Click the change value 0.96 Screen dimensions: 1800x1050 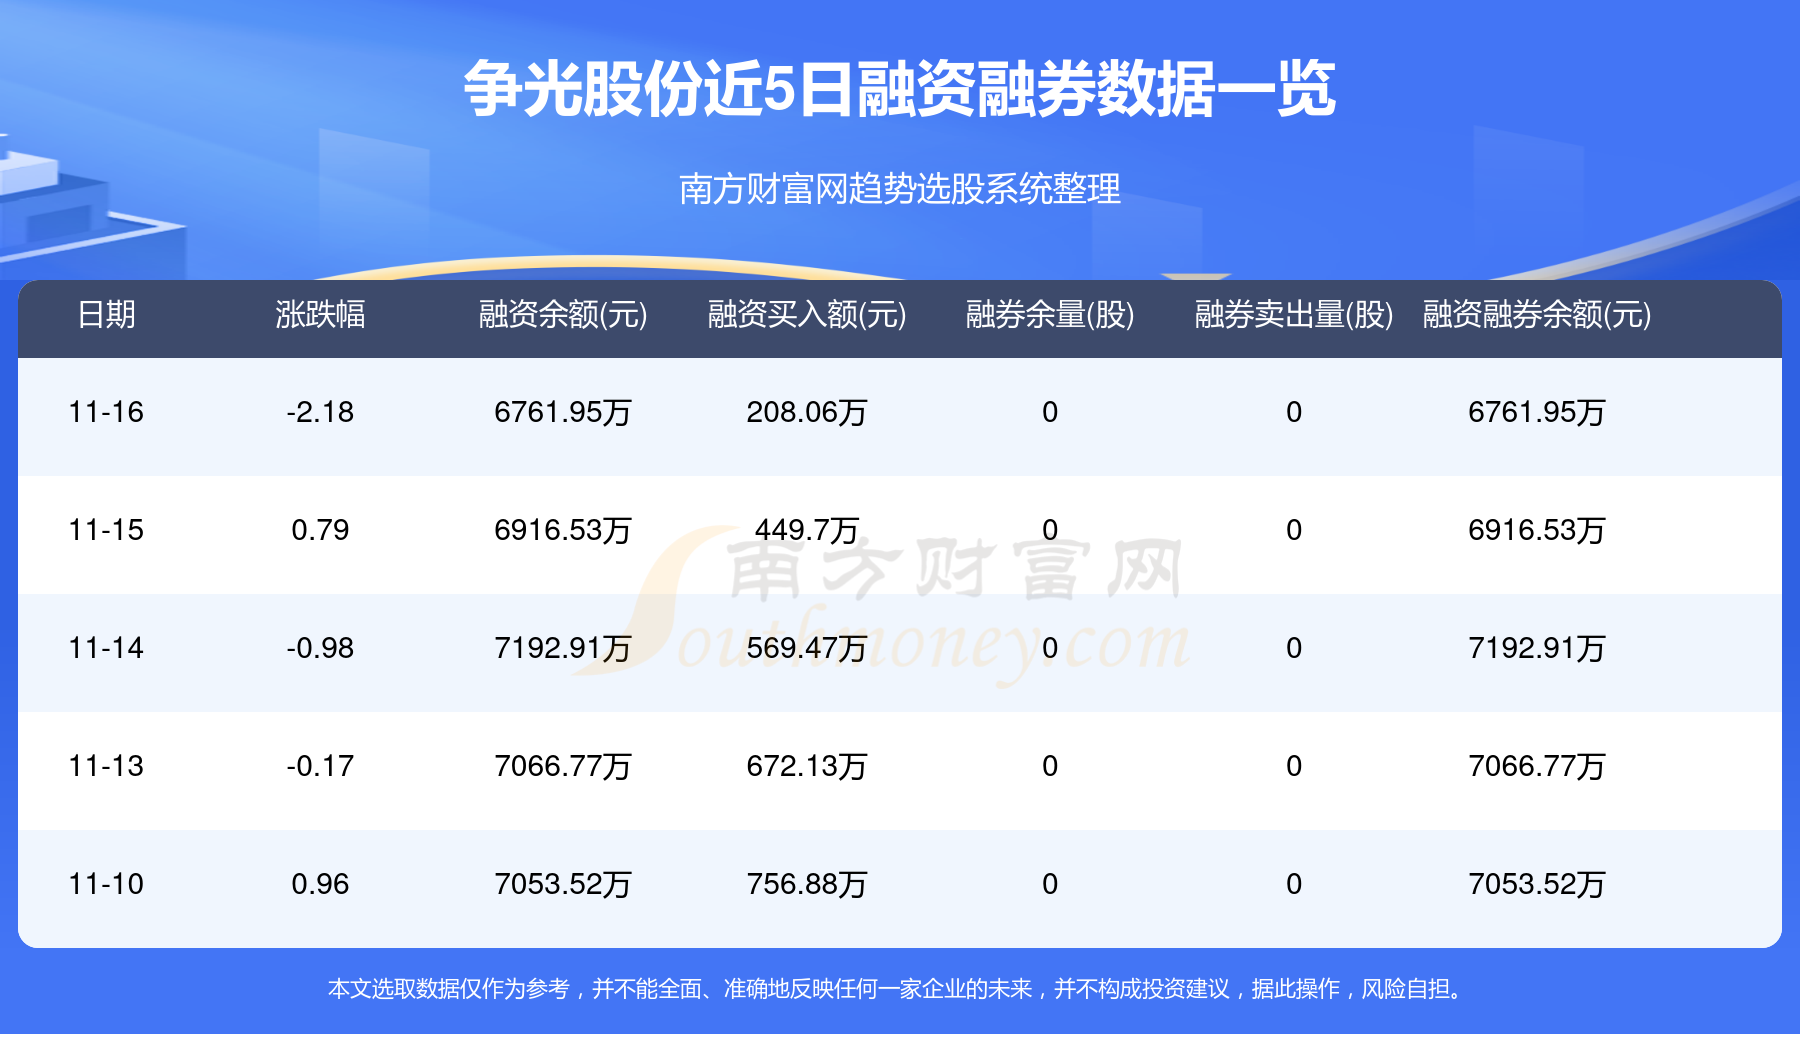point(320,884)
